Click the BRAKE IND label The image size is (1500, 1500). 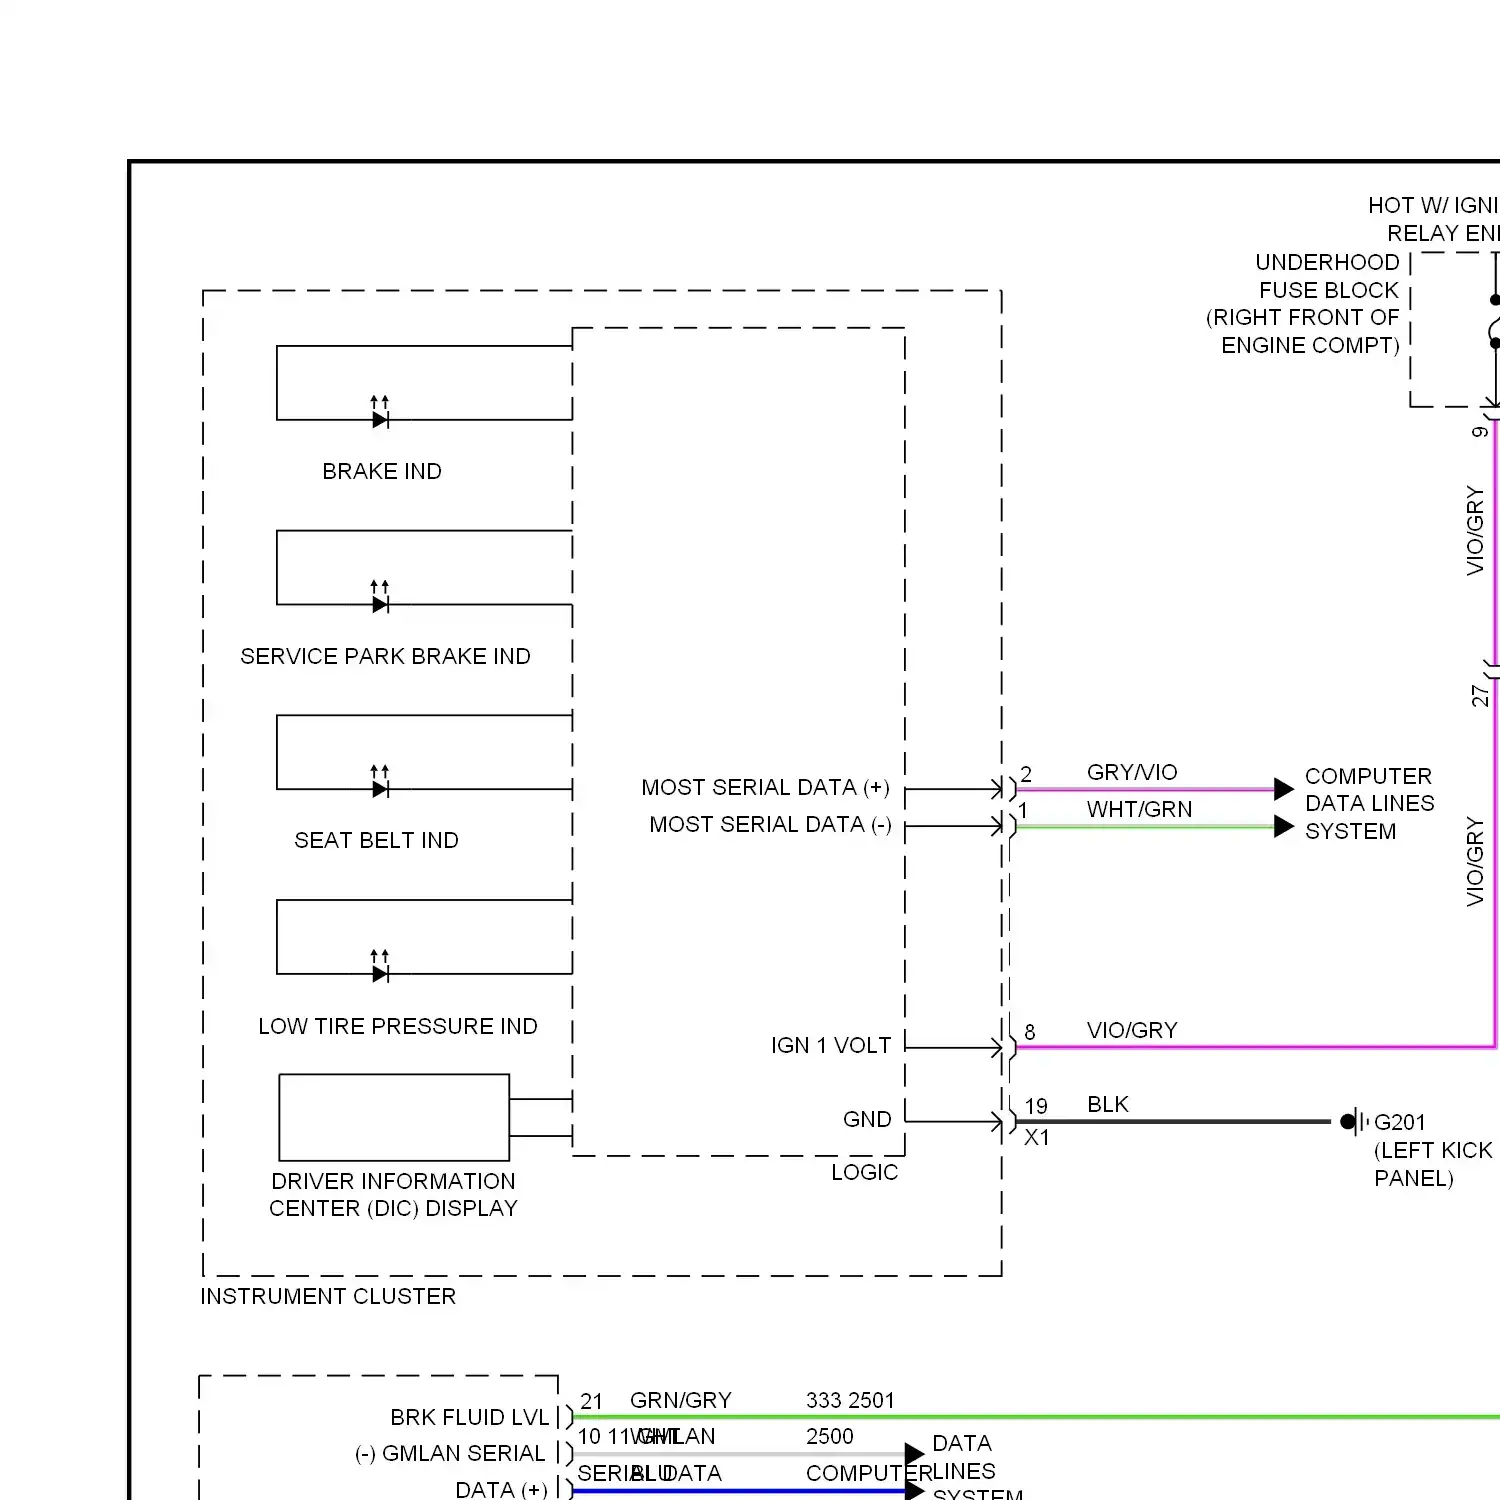point(381,471)
